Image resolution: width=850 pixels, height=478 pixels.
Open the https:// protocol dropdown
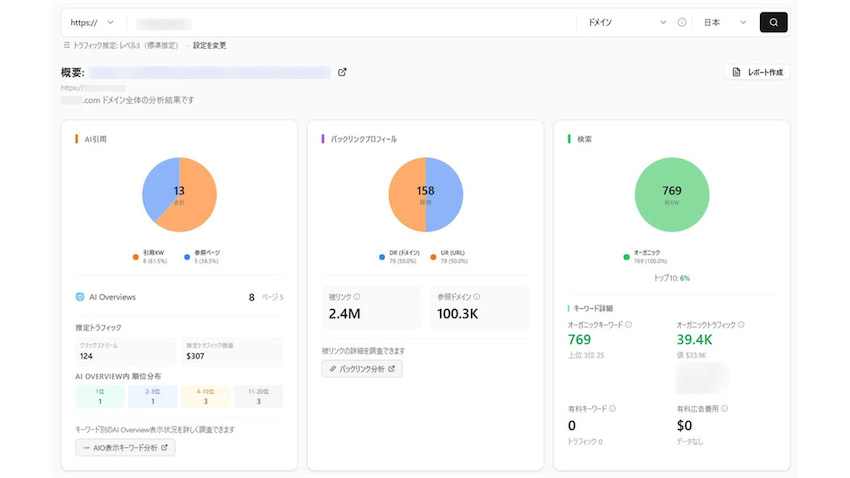pos(92,22)
